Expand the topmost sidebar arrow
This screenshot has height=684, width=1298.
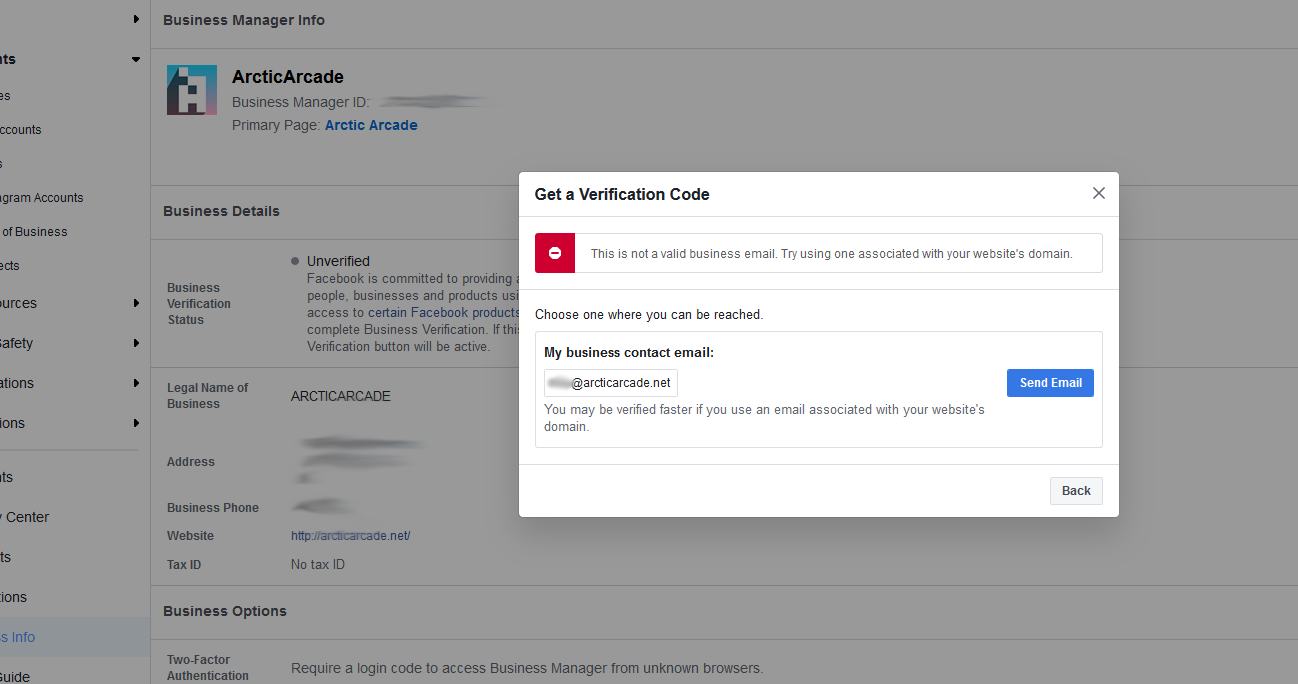[x=136, y=19]
